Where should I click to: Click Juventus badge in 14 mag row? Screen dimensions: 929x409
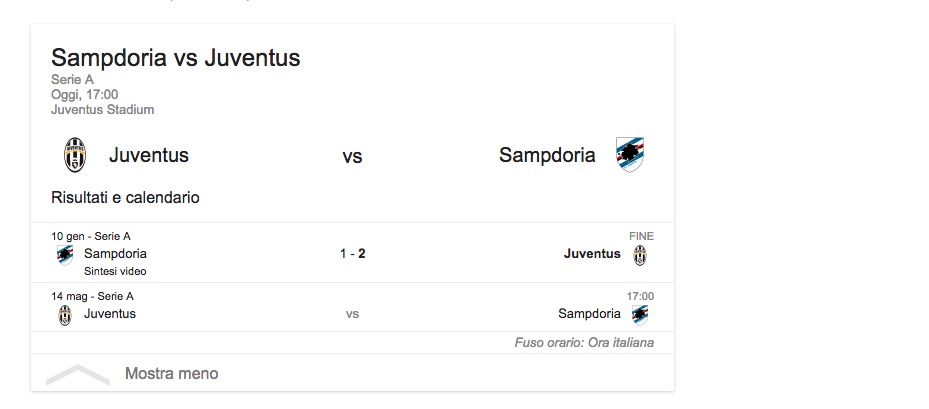coord(65,315)
